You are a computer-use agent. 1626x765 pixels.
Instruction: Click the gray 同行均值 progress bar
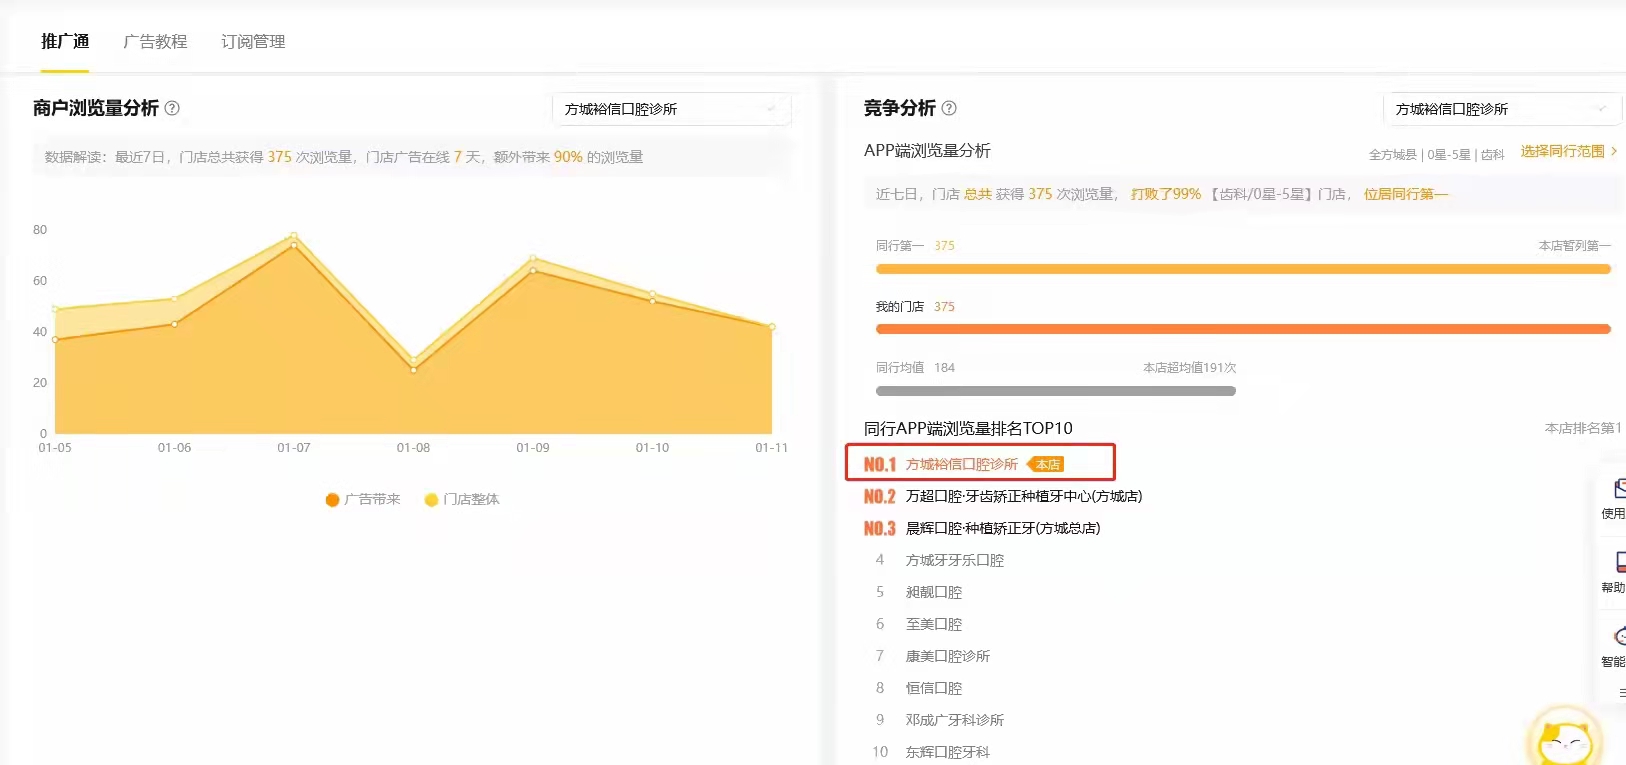click(x=1056, y=391)
